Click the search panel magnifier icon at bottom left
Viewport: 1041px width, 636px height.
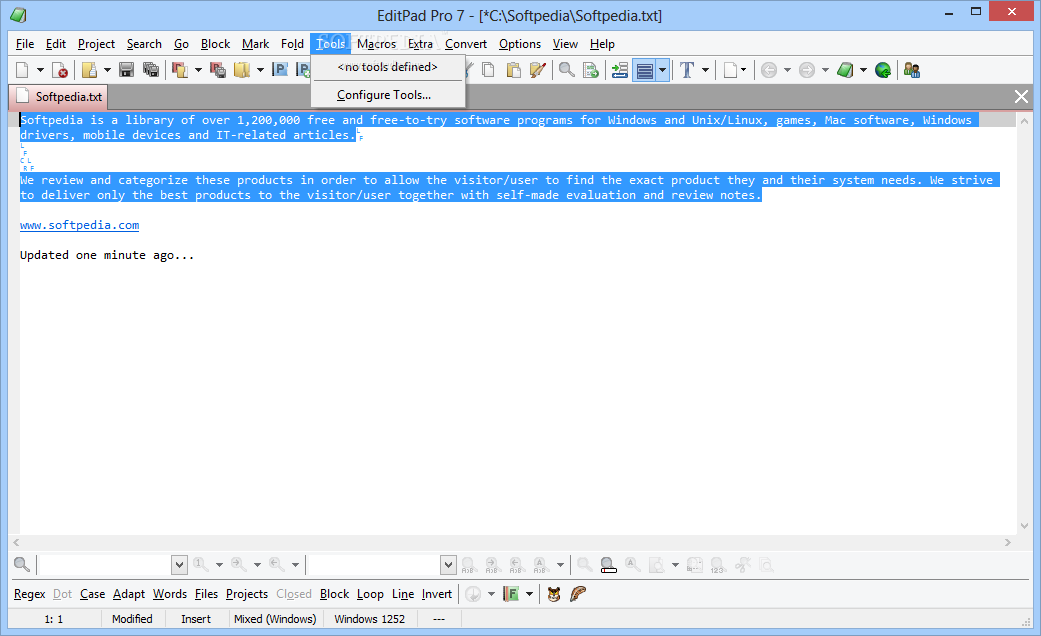22,565
